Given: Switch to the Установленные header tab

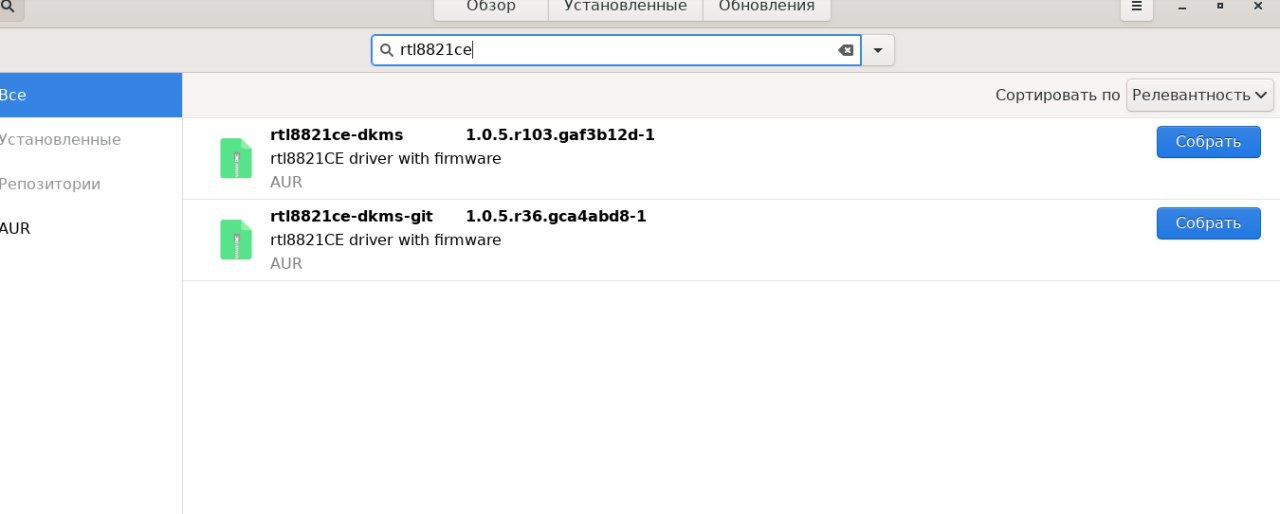Looking at the screenshot, I should pos(626,7).
